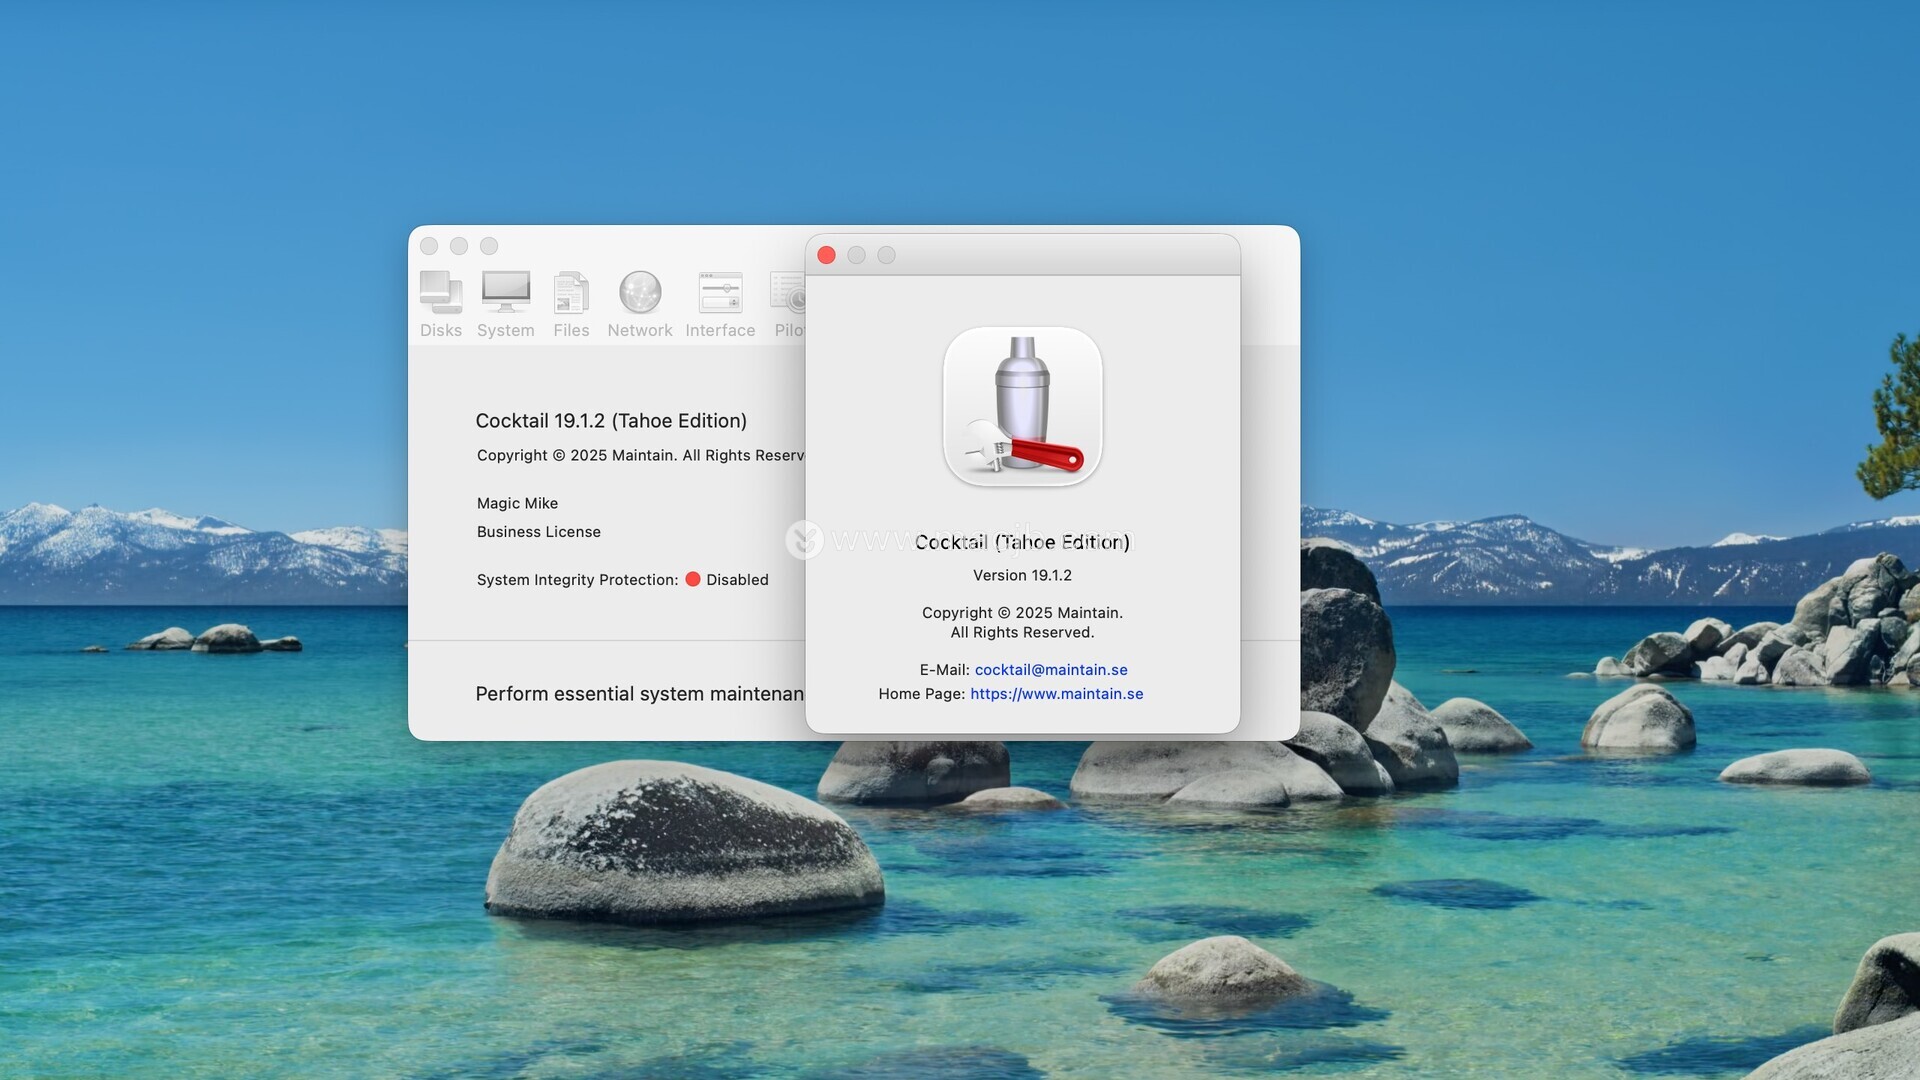The image size is (1920, 1080).
Task: Open the cocktail@maintain.se email link
Action: click(1050, 670)
